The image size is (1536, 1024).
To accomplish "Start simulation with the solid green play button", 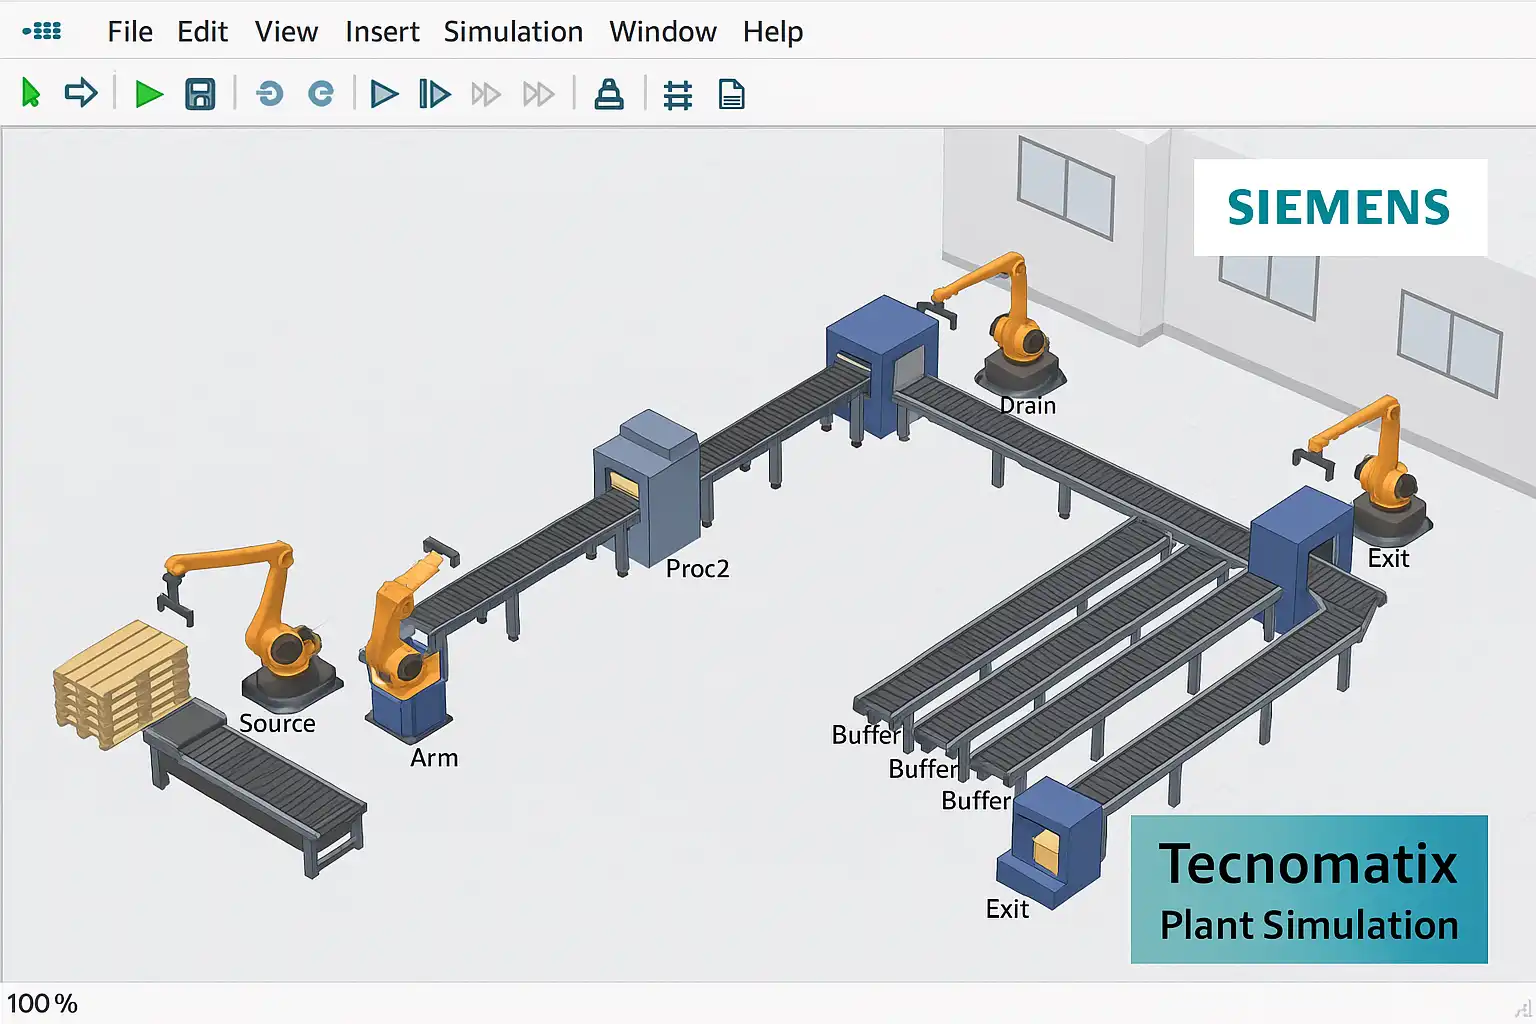I will click(x=149, y=94).
